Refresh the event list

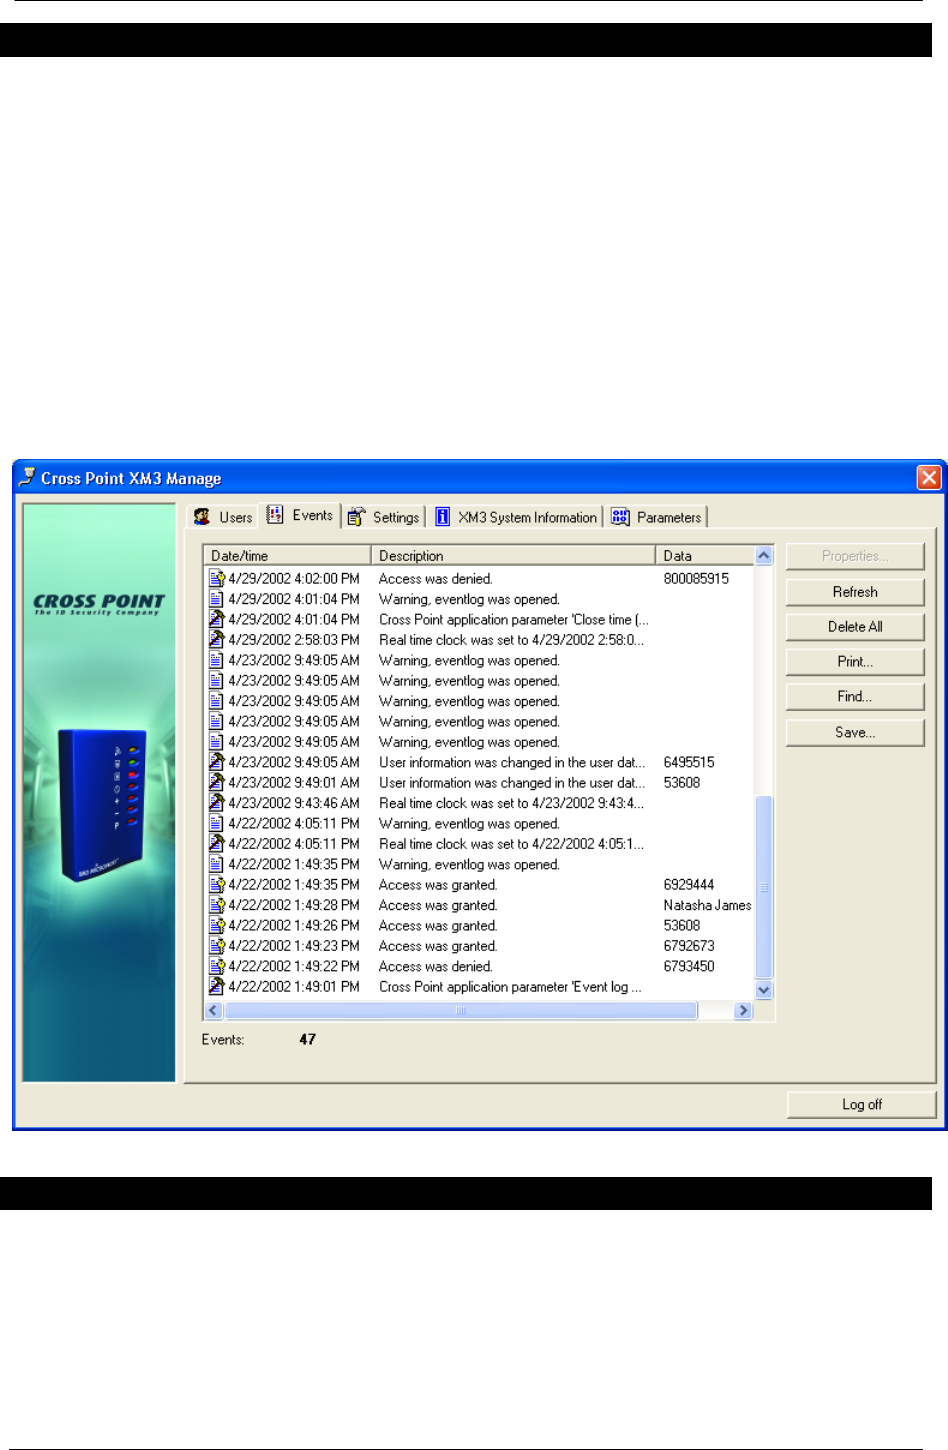pyautogui.click(x=855, y=592)
